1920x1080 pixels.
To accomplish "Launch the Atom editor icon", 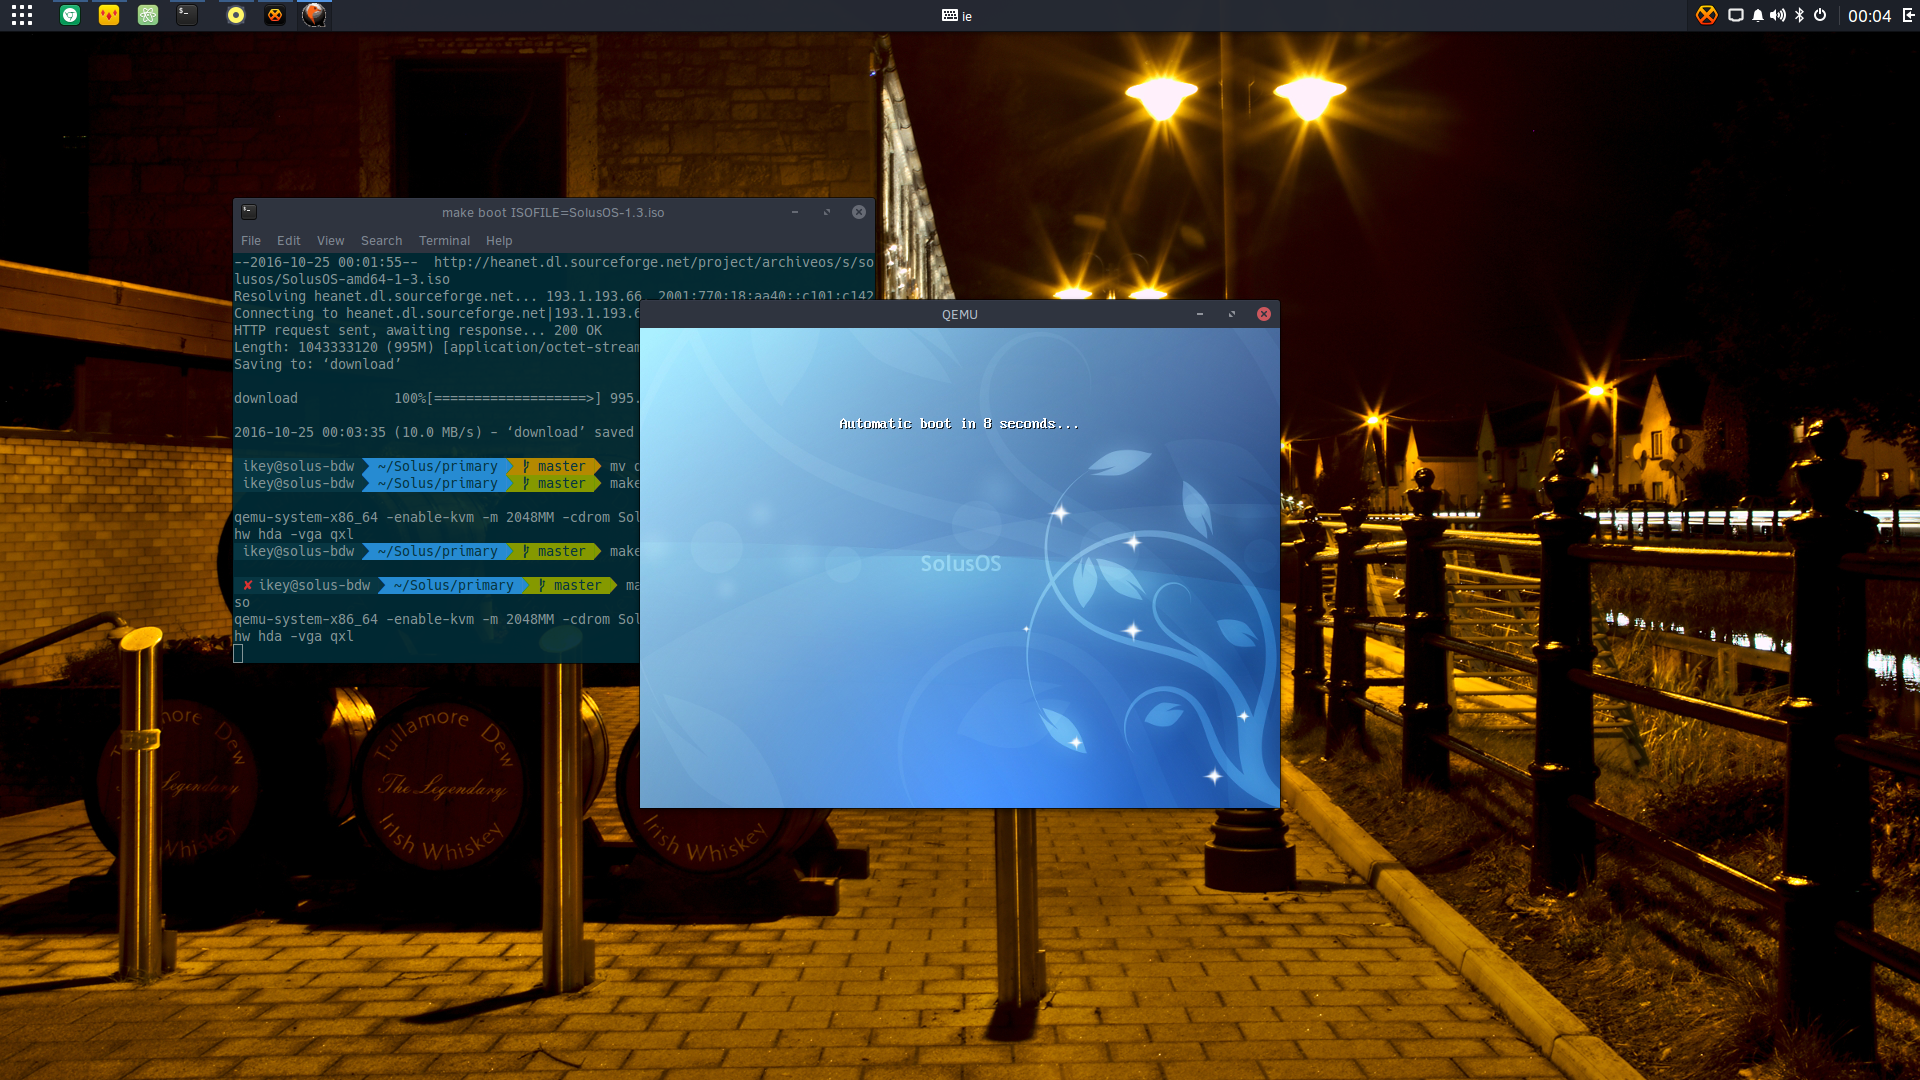I will [148, 15].
